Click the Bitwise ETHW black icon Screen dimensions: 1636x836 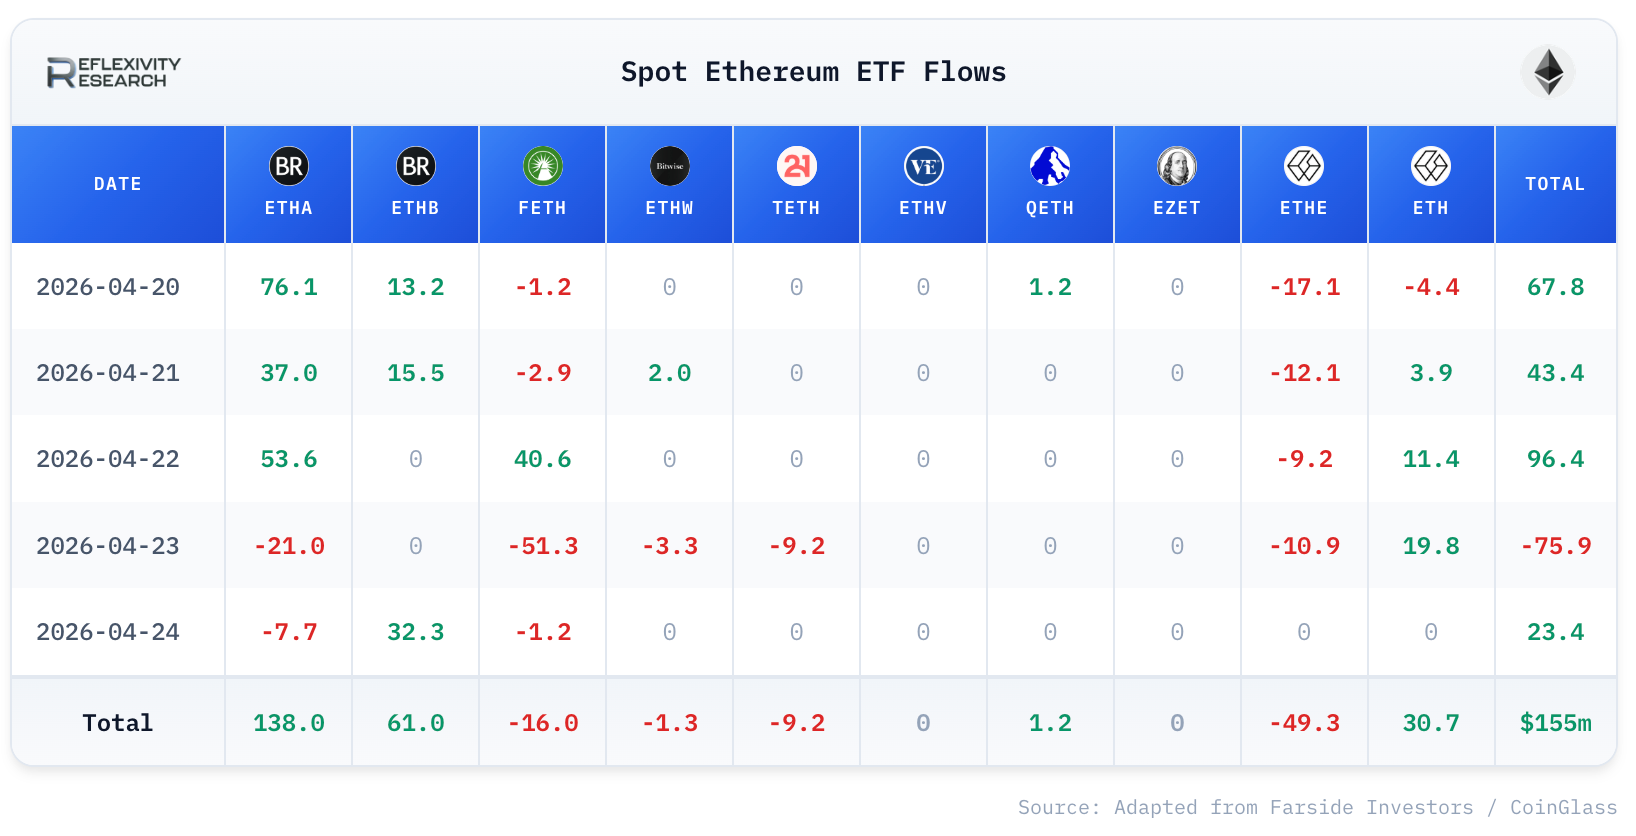(x=670, y=166)
